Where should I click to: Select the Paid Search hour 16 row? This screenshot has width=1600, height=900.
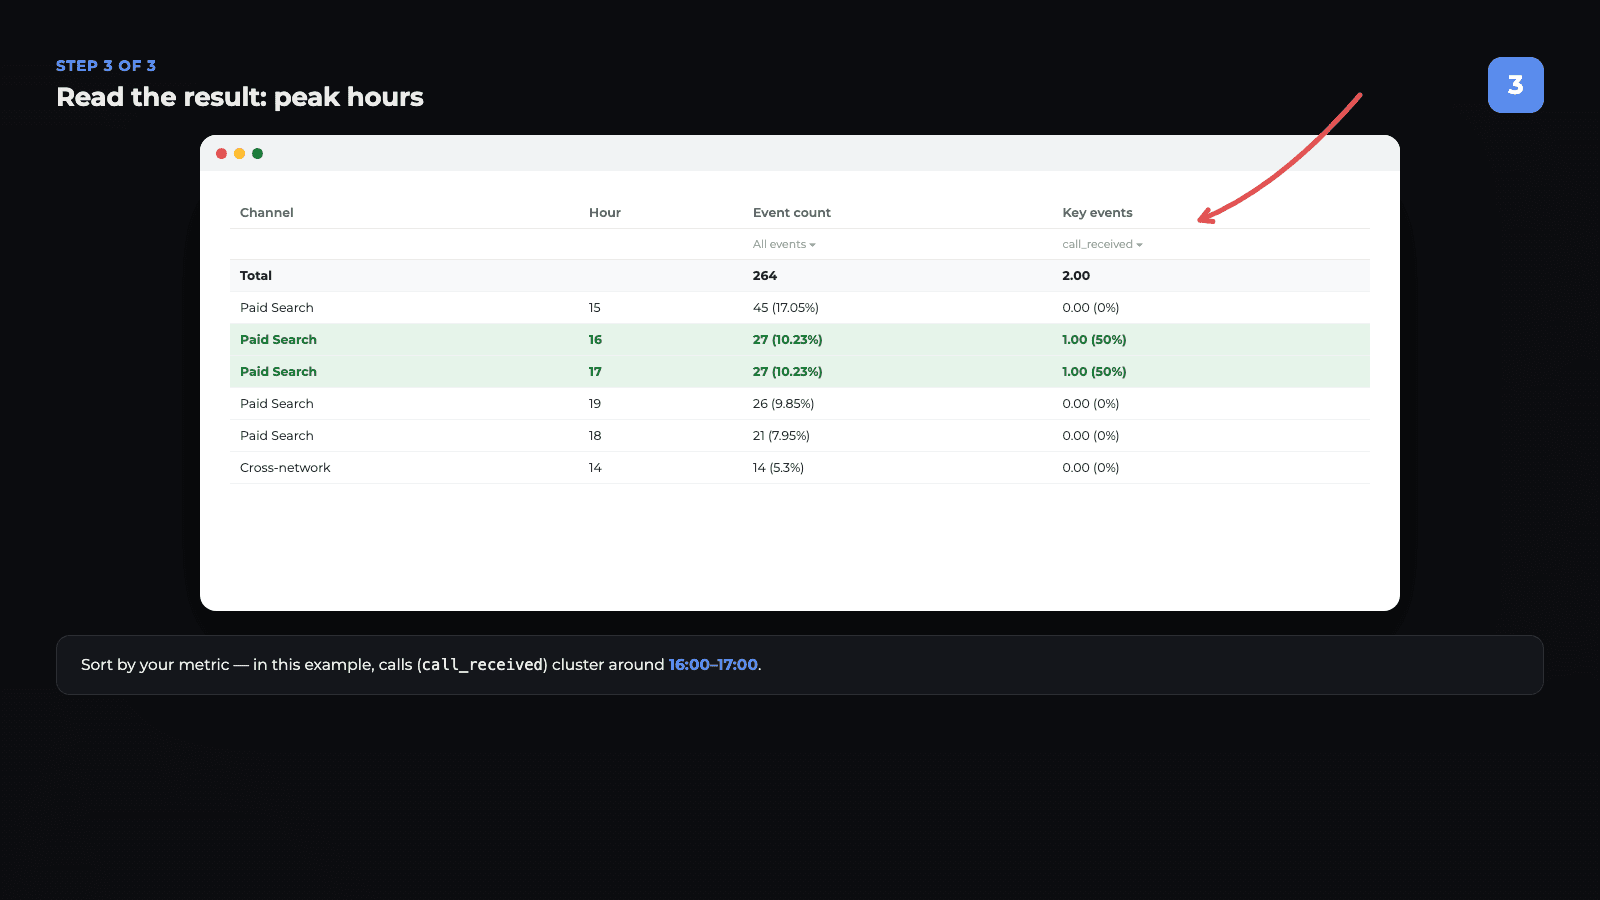[800, 340]
